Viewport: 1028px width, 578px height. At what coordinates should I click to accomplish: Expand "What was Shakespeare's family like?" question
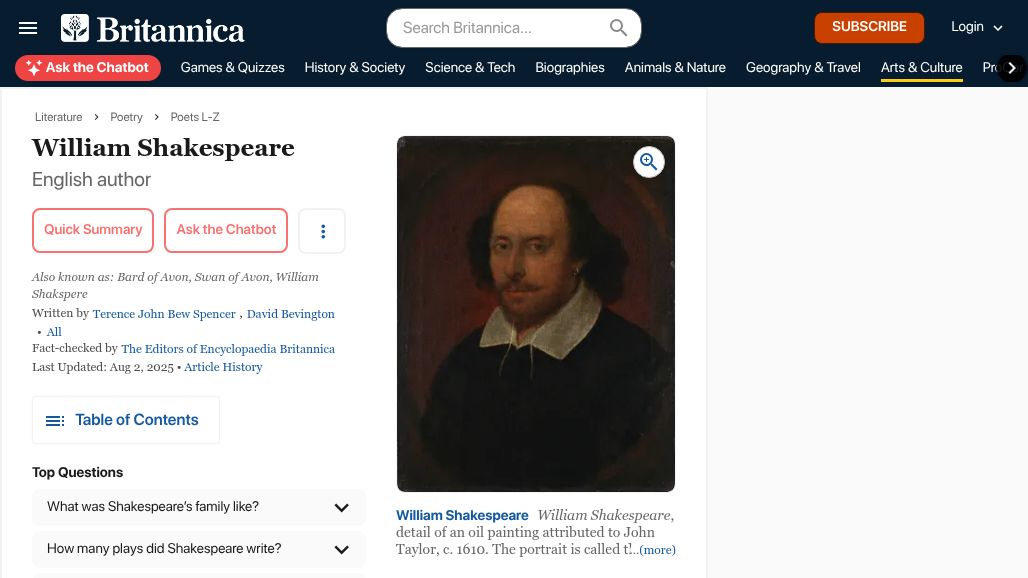pyautogui.click(x=199, y=507)
